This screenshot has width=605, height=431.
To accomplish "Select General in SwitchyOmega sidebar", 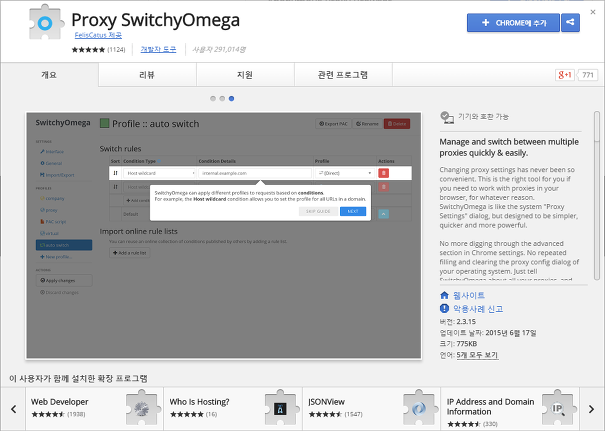I will 51,163.
